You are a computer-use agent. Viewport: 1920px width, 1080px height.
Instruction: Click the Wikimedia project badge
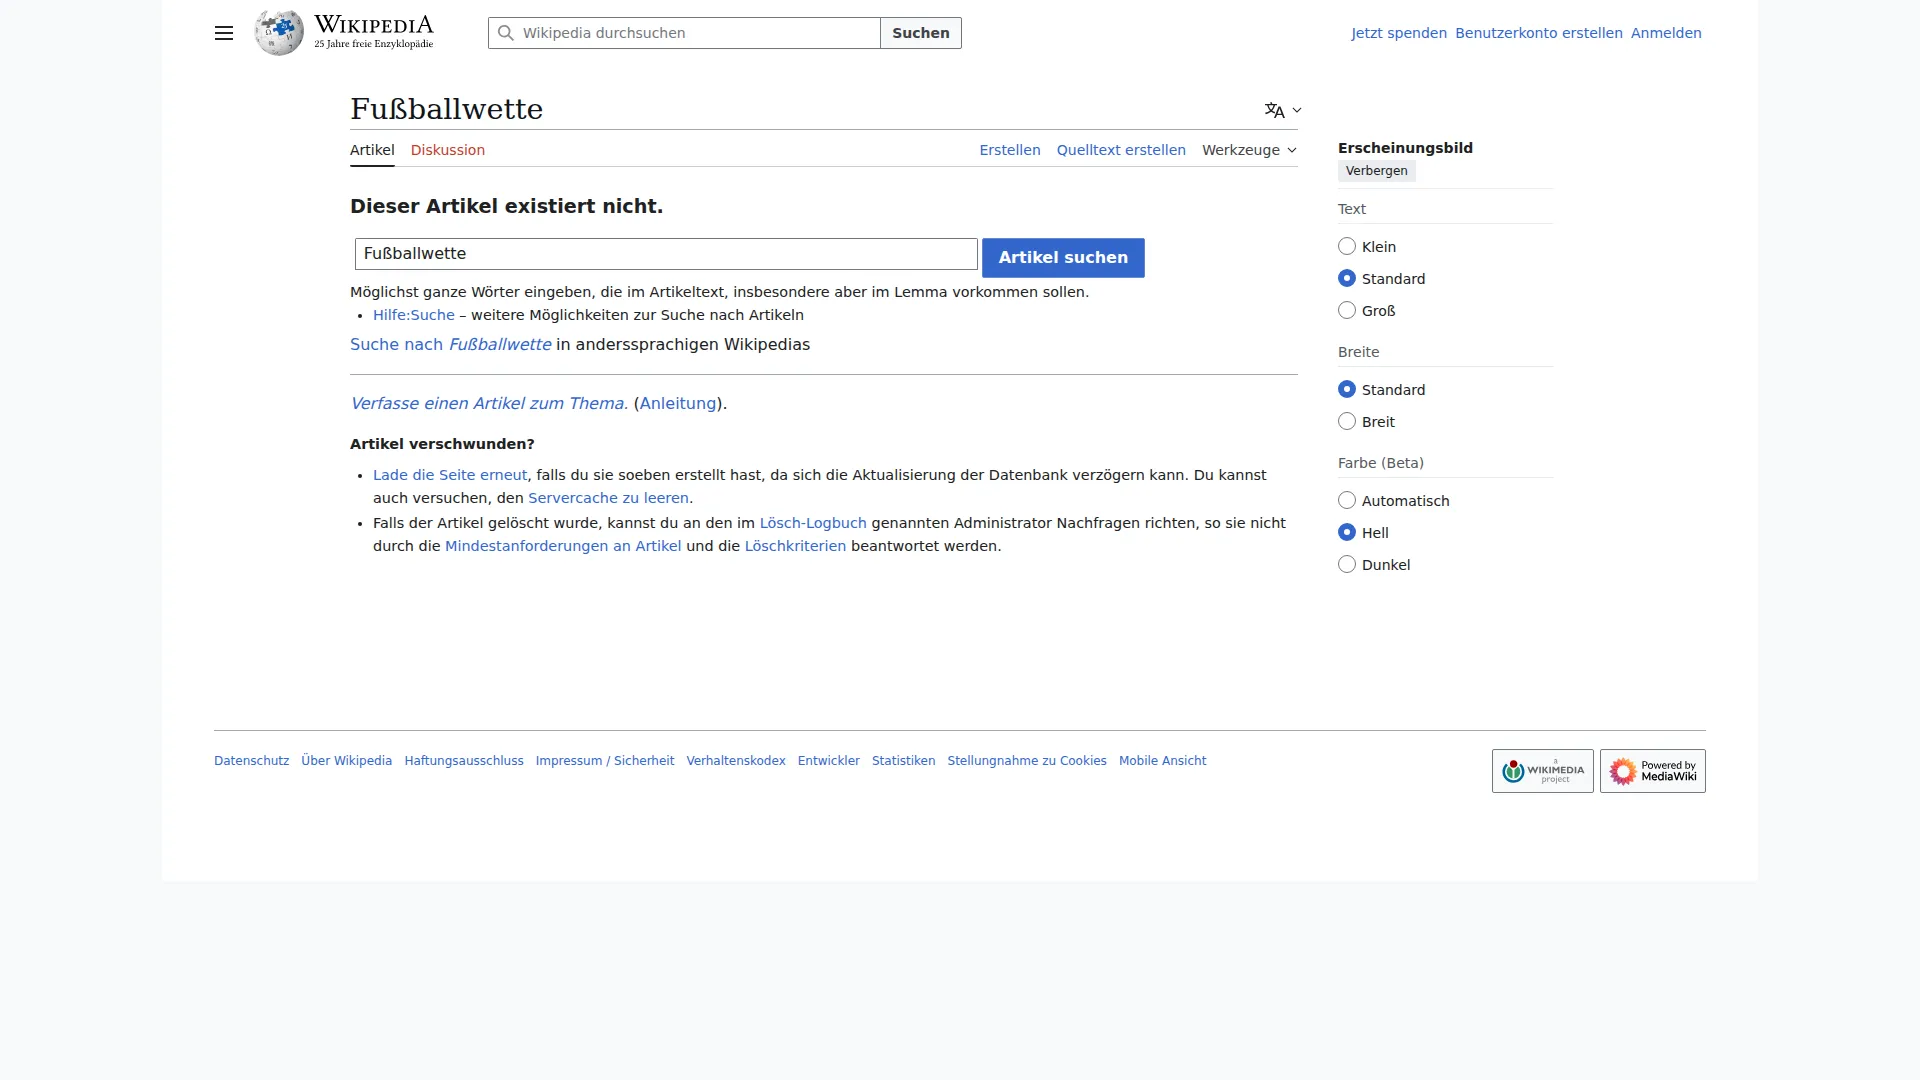pyautogui.click(x=1542, y=771)
